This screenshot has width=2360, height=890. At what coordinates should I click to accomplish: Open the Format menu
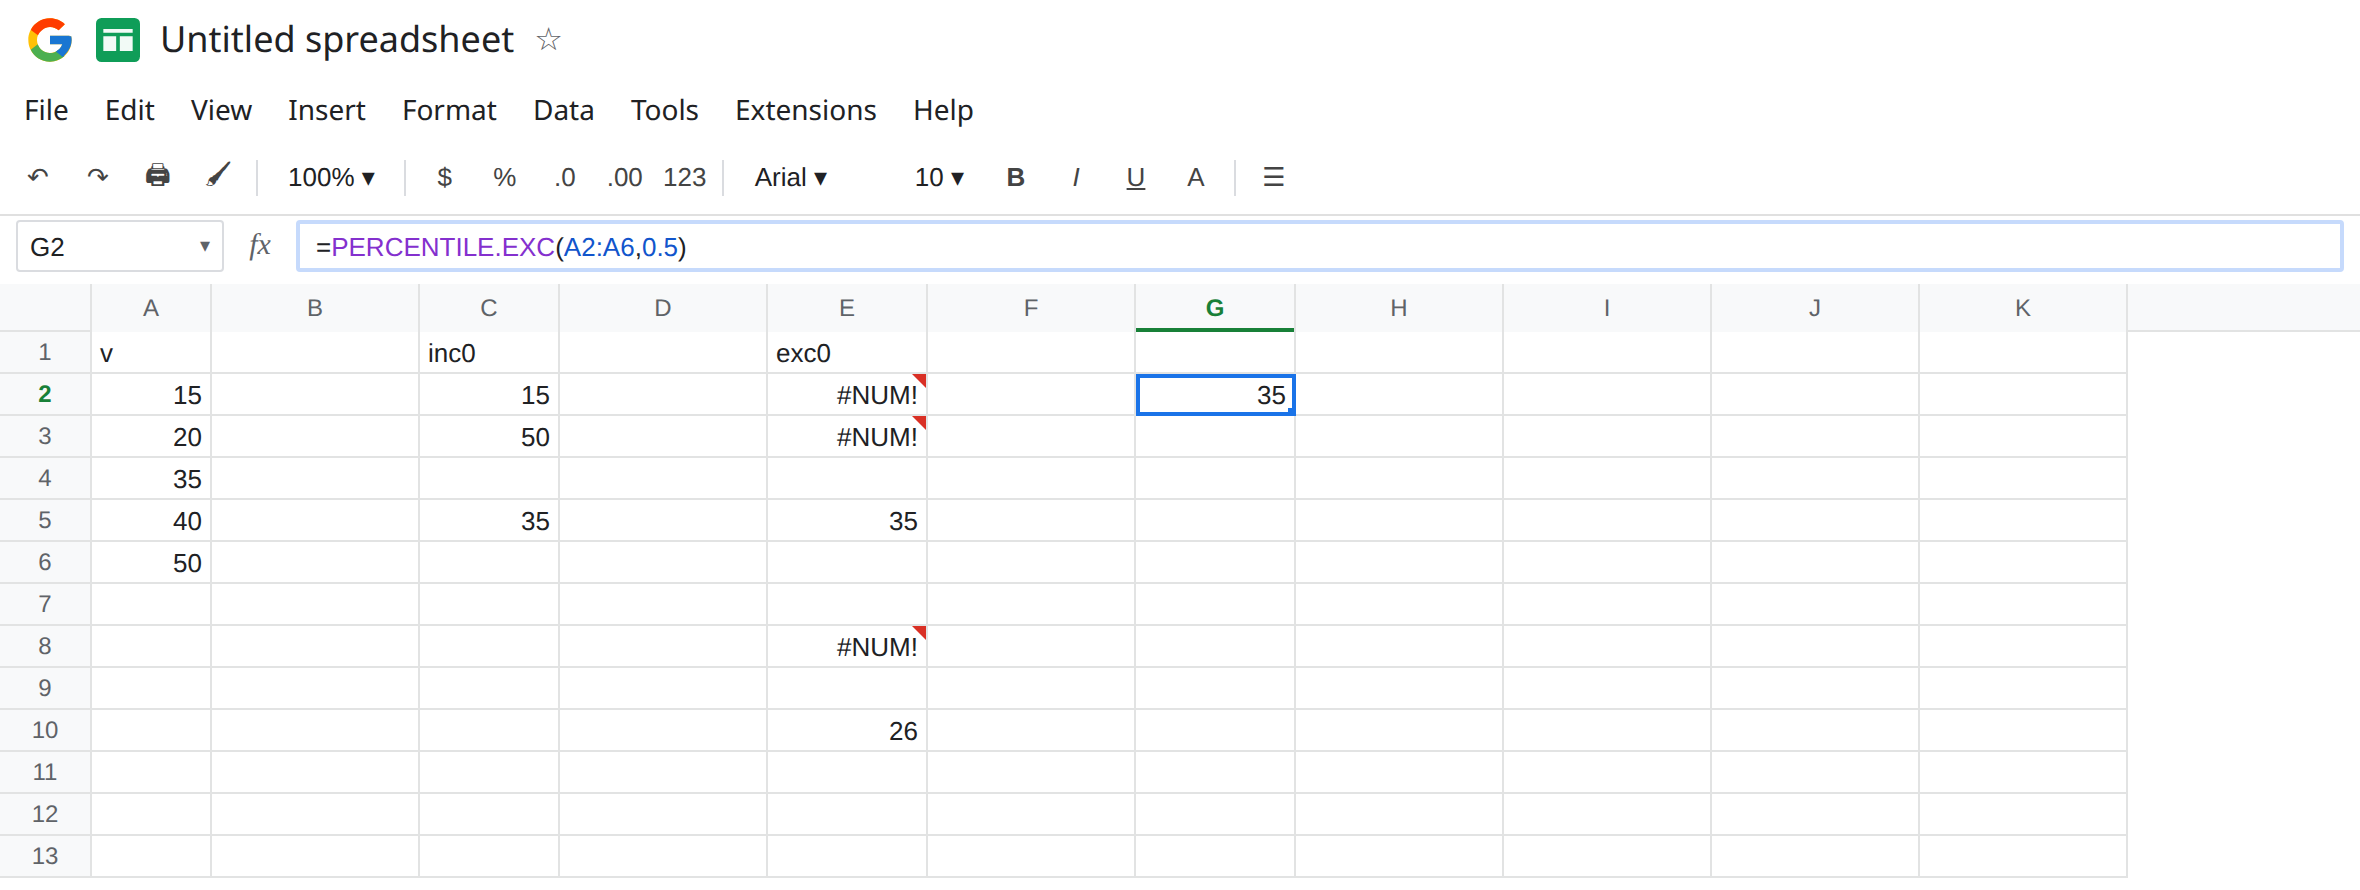click(x=449, y=110)
